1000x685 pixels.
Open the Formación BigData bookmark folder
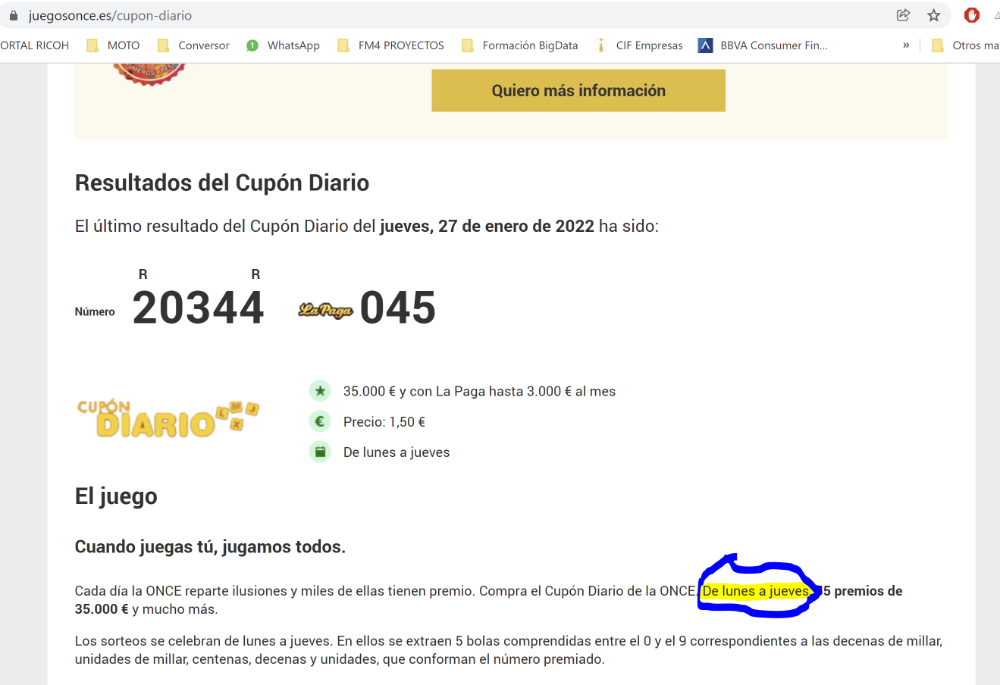click(520, 45)
